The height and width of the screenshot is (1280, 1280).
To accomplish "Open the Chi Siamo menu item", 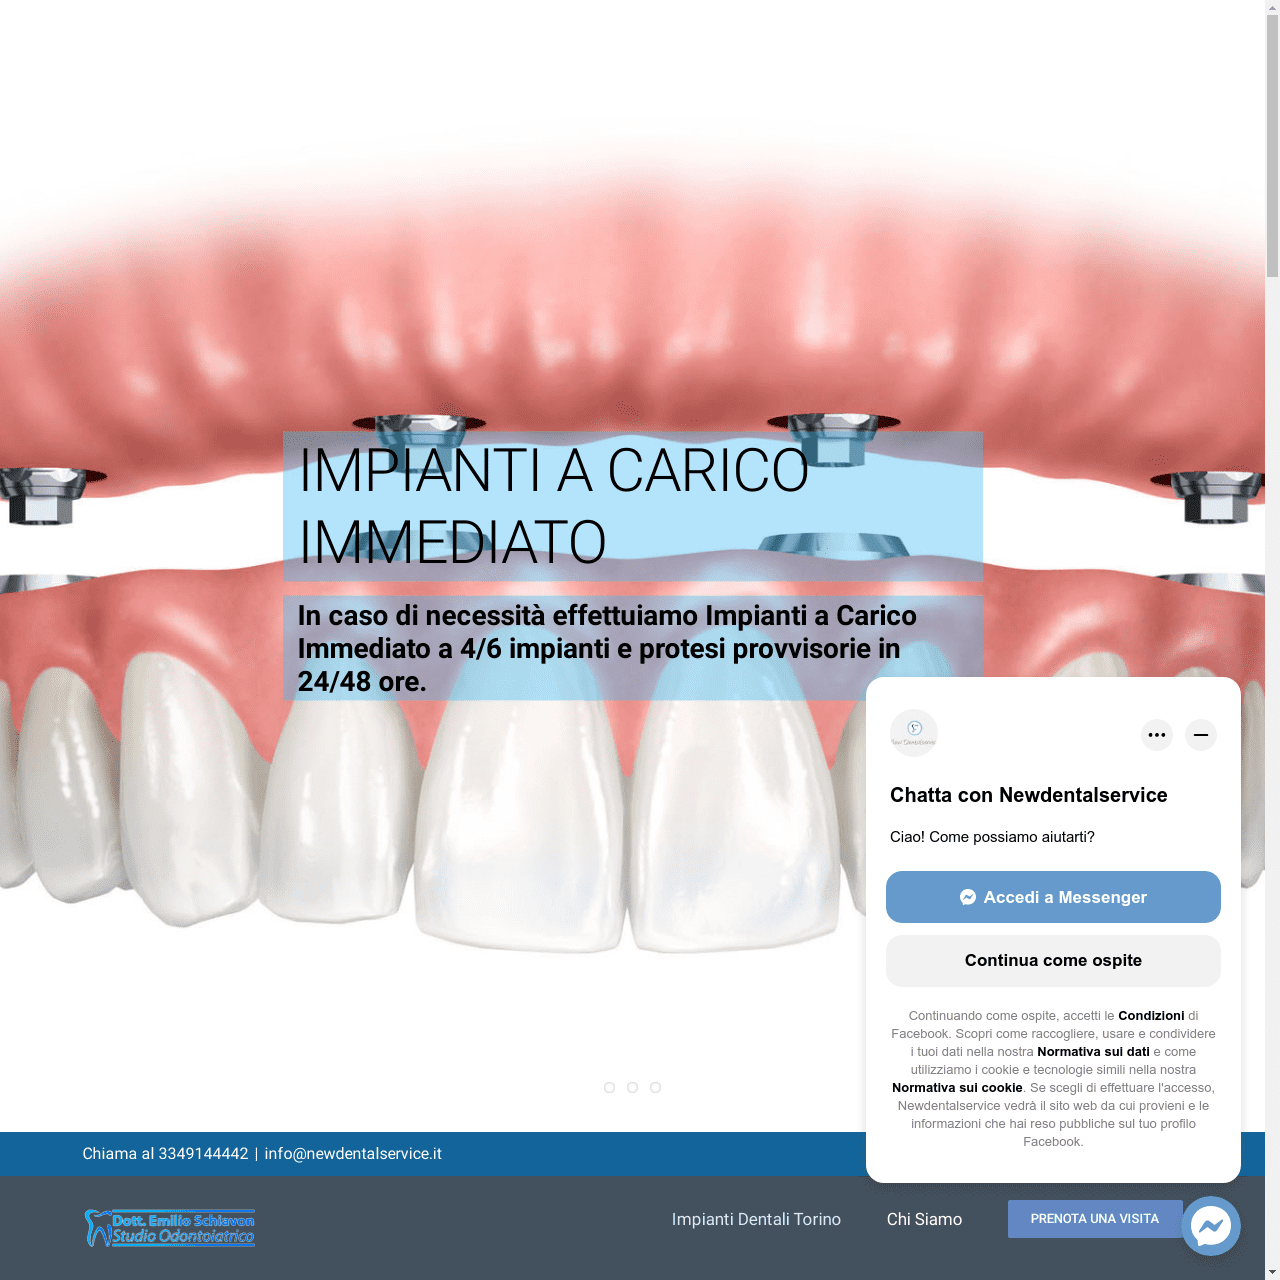I will [x=924, y=1219].
